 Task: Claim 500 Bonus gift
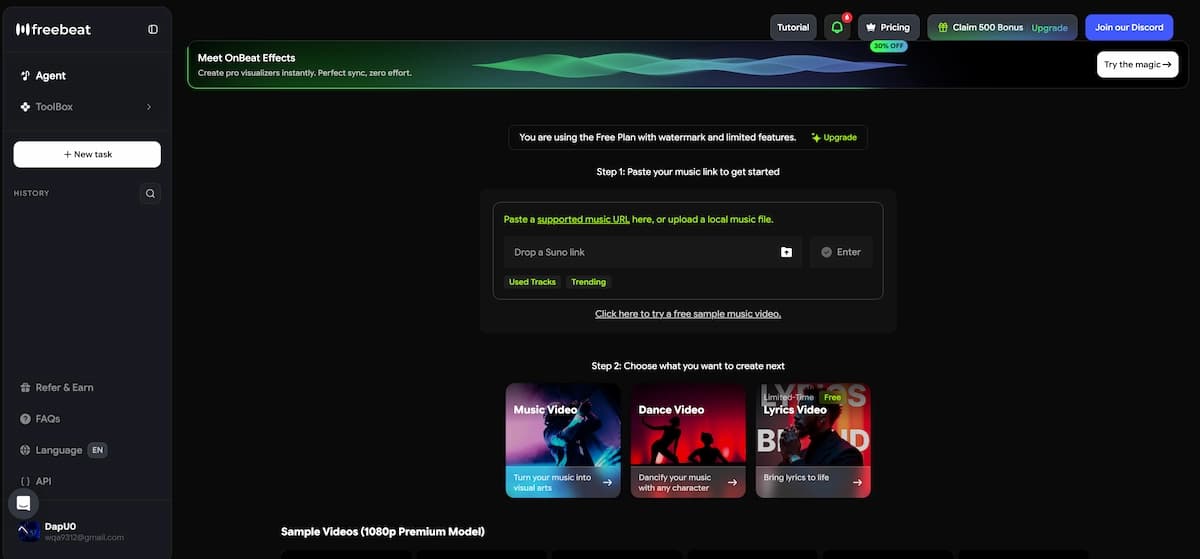(979, 27)
